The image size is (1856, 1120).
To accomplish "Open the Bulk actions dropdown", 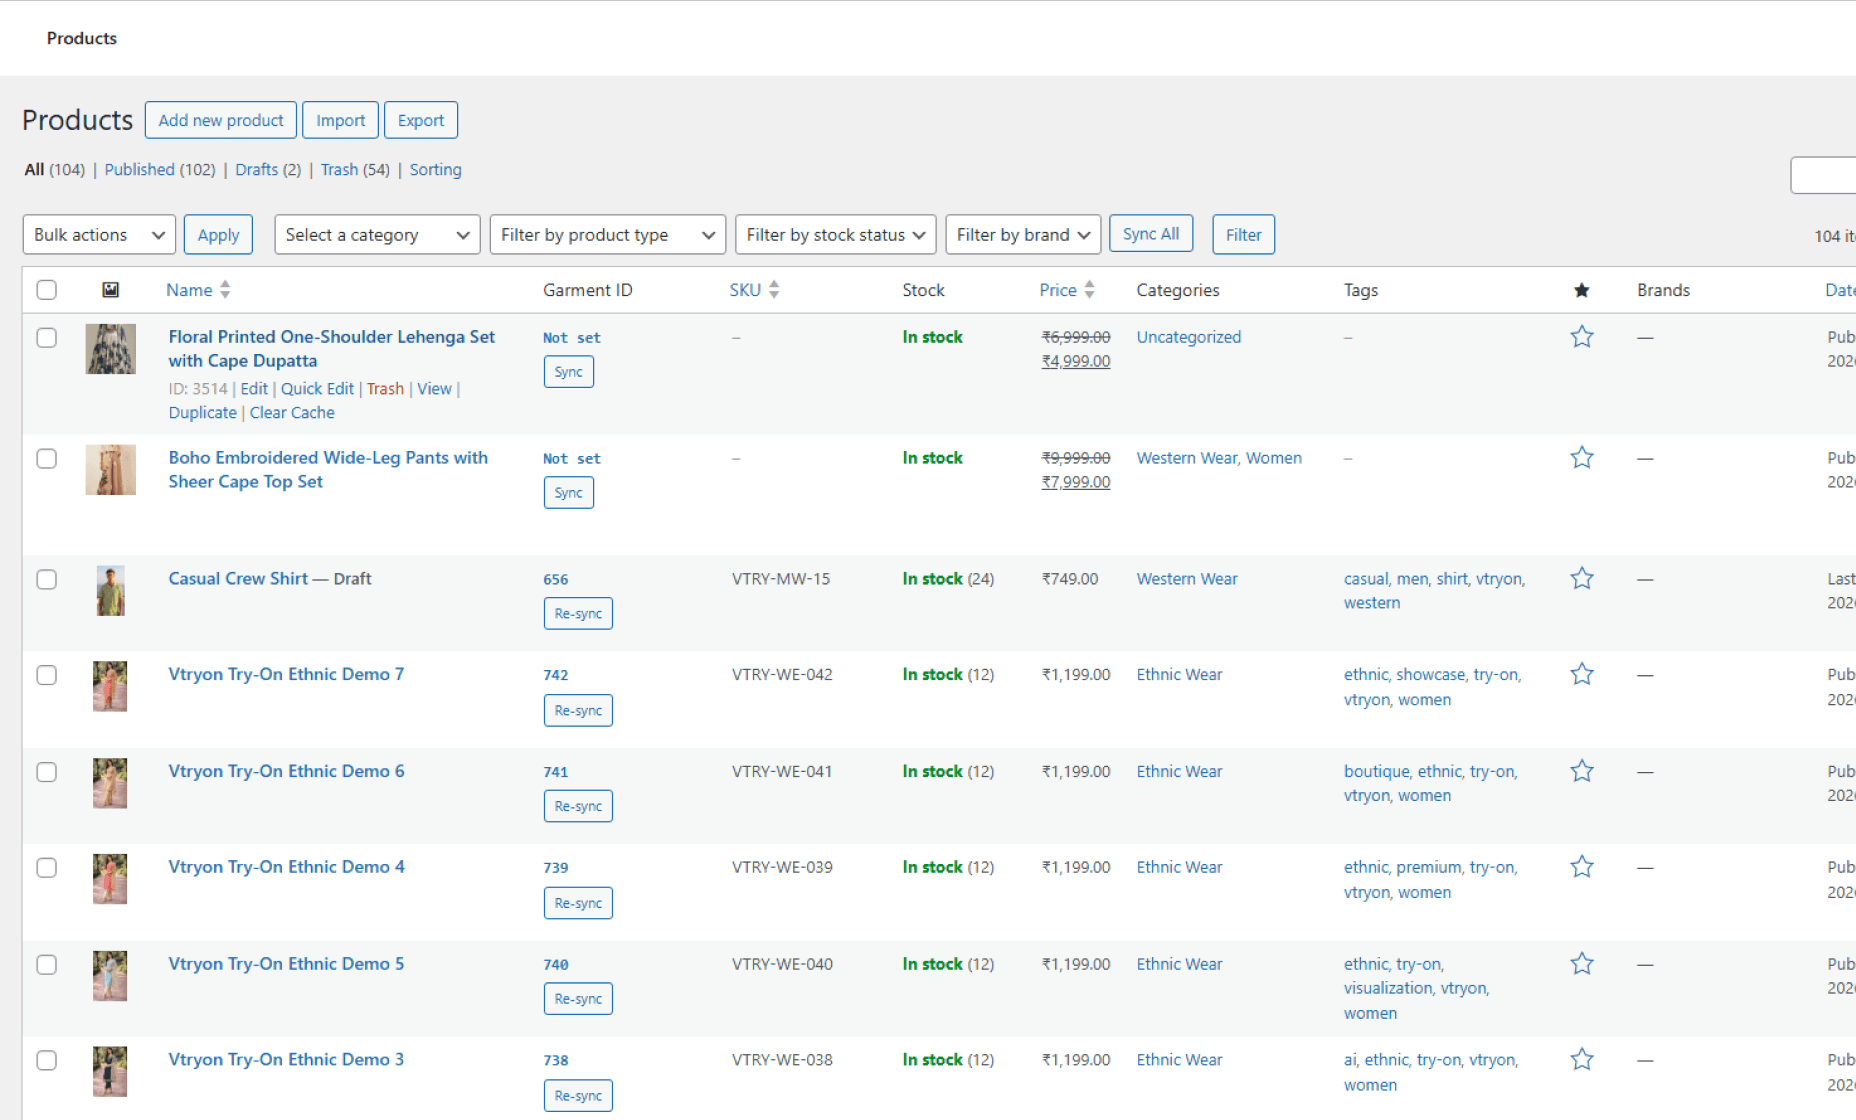I will [x=99, y=234].
